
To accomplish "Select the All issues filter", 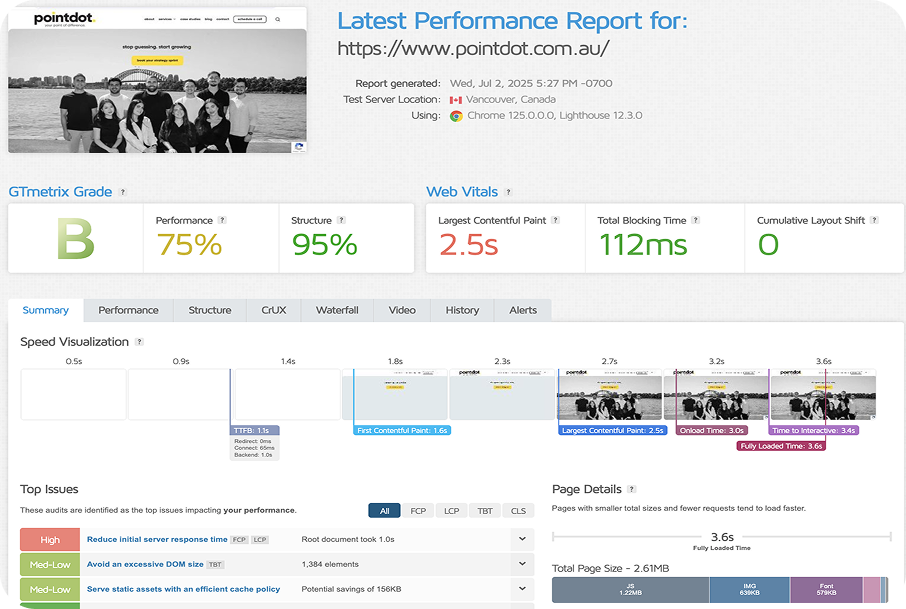I will 384,511.
